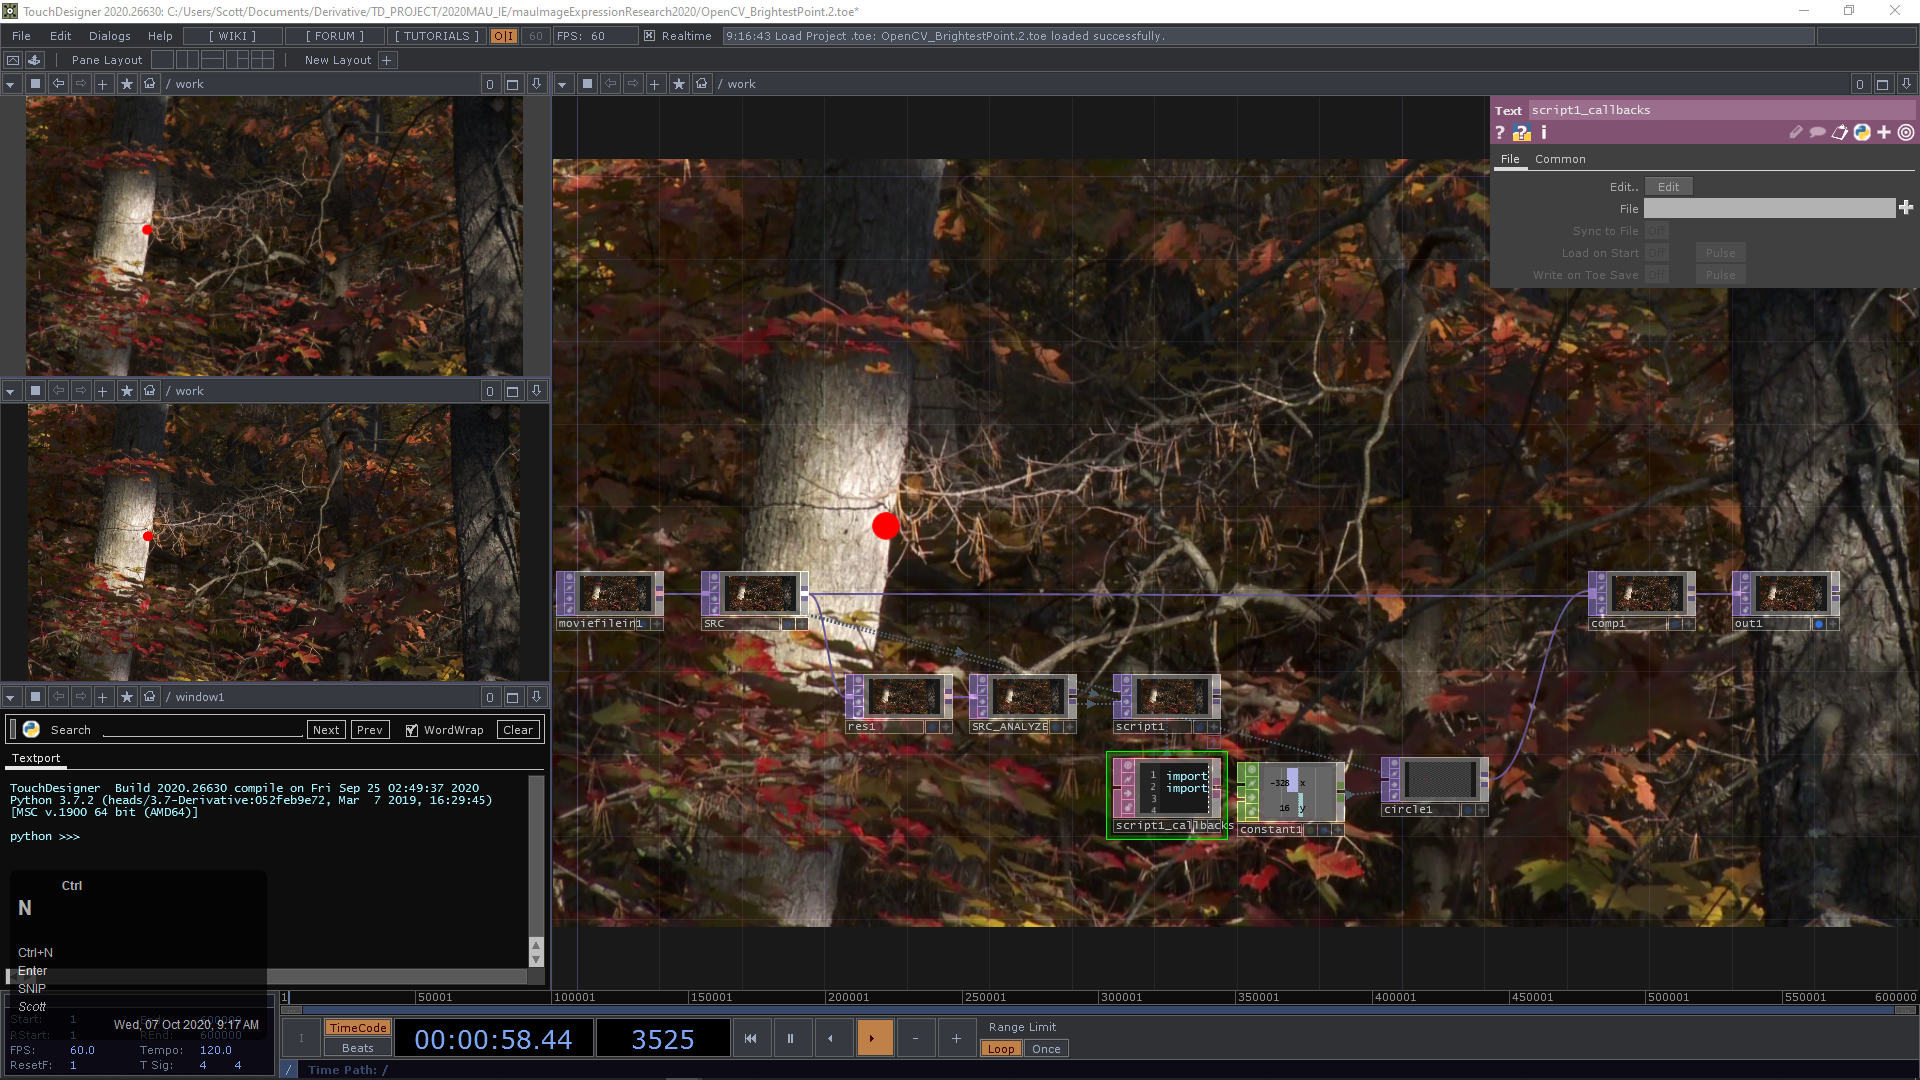Click the home icon in network pane

[x=702, y=84]
